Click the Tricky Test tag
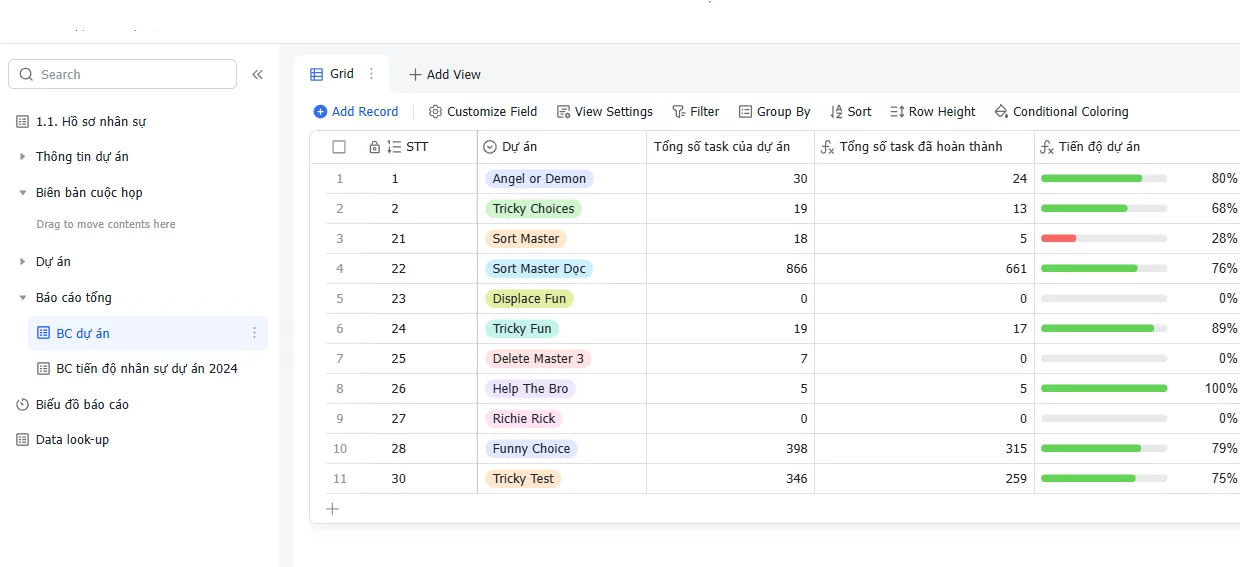Image resolution: width=1240 pixels, height=567 pixels. tap(523, 479)
